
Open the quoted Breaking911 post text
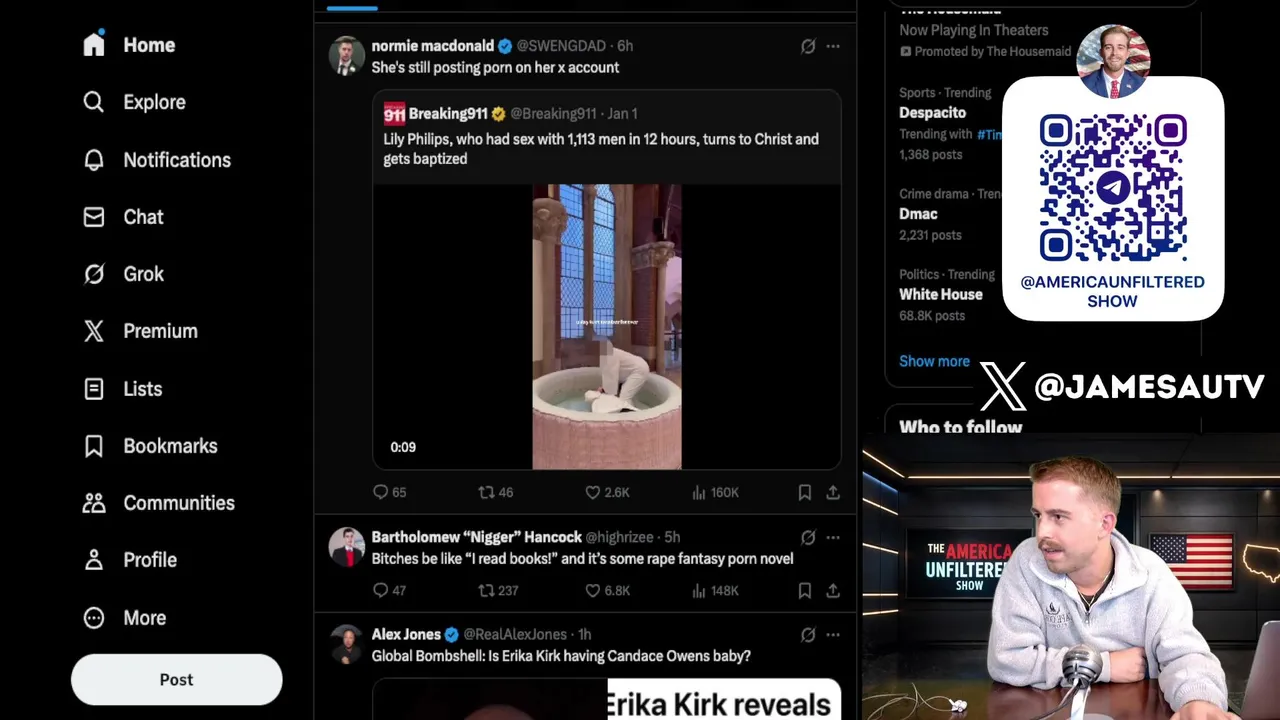pyautogui.click(x=601, y=148)
